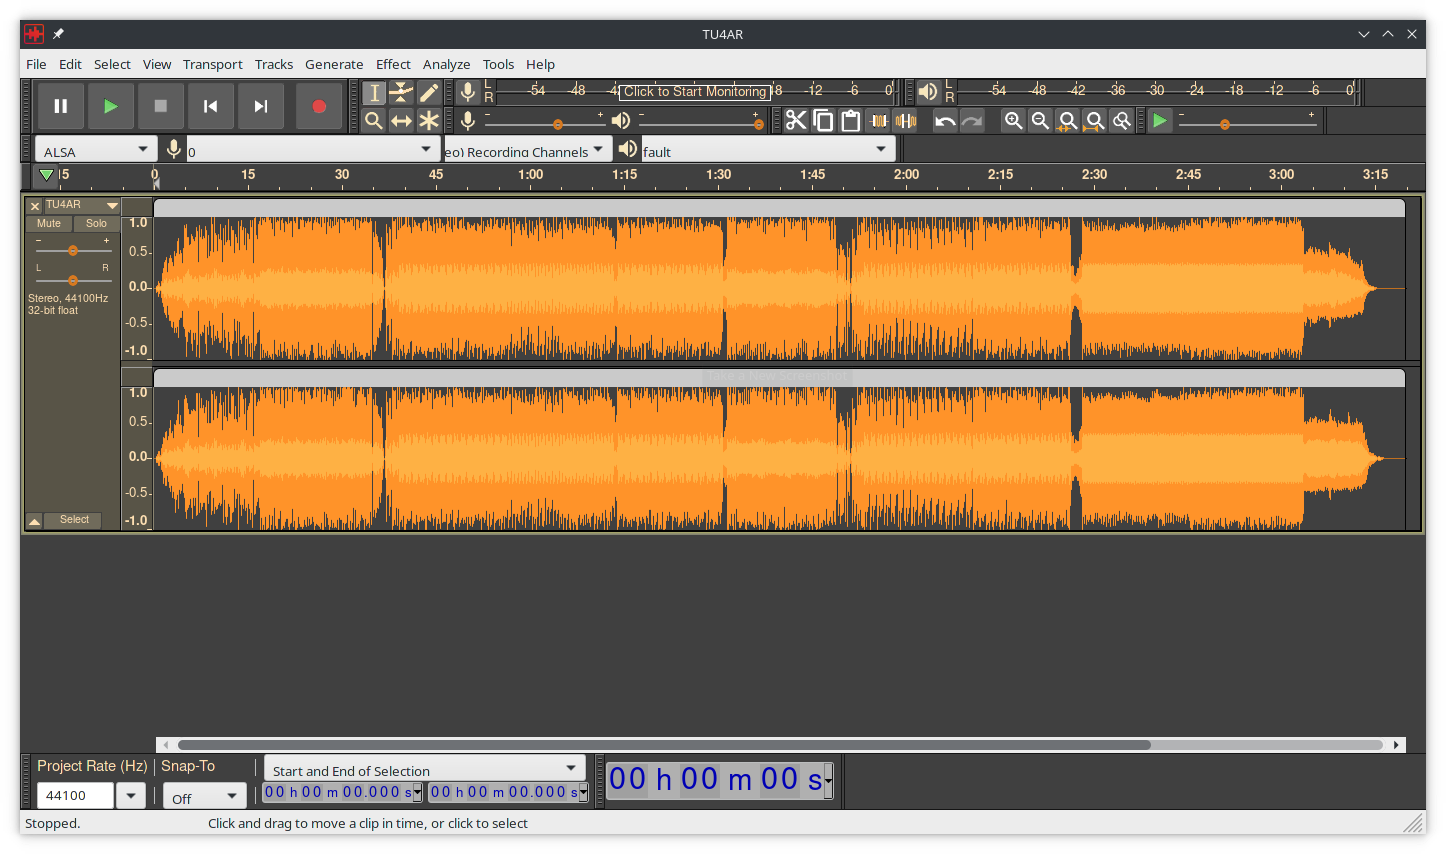This screenshot has height=854, width=1446.
Task: Adjust the Play-at-Speed slider
Action: point(1247,124)
